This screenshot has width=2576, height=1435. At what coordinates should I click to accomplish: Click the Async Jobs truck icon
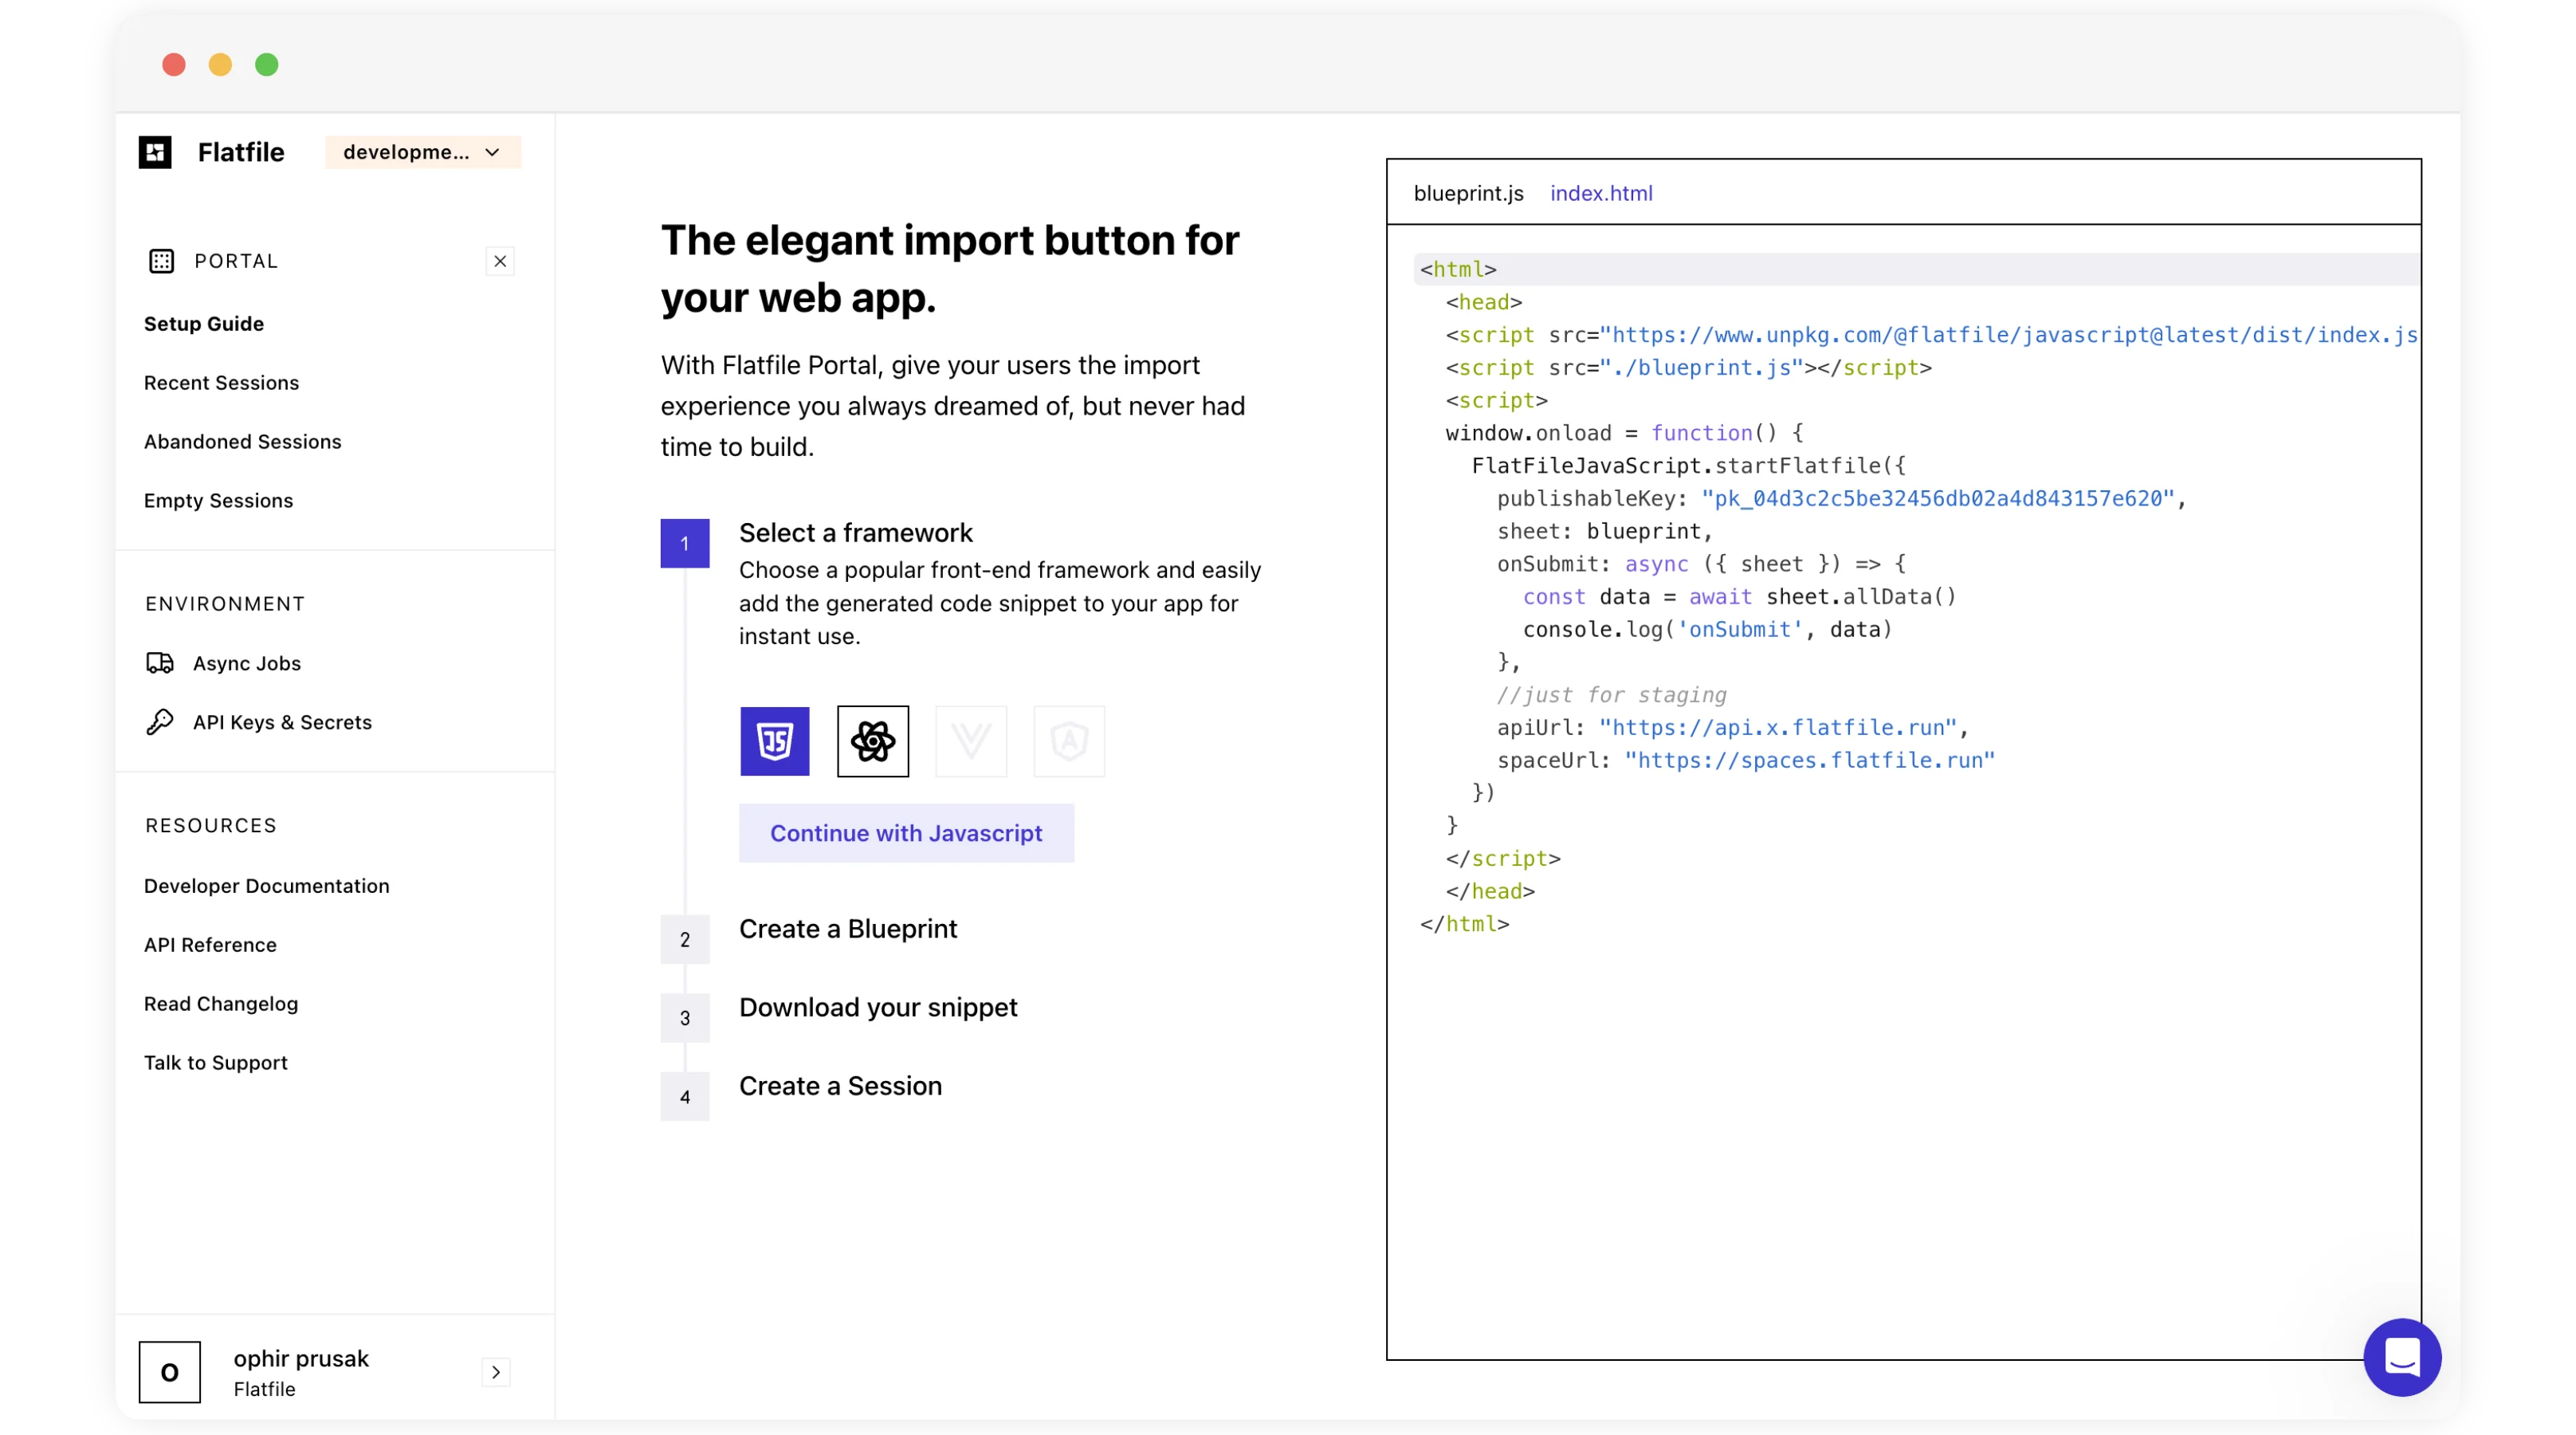[160, 663]
